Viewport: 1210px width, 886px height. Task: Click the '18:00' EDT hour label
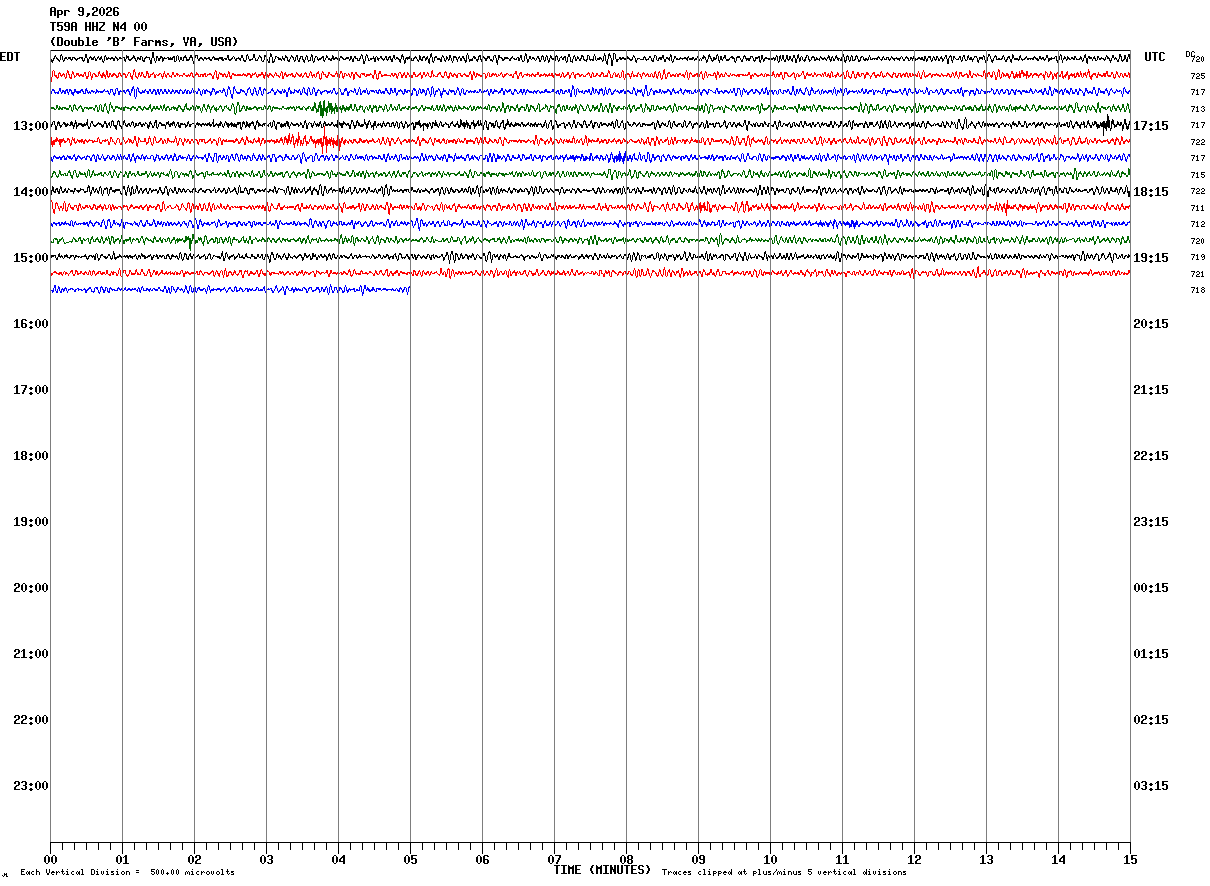pyautogui.click(x=31, y=456)
